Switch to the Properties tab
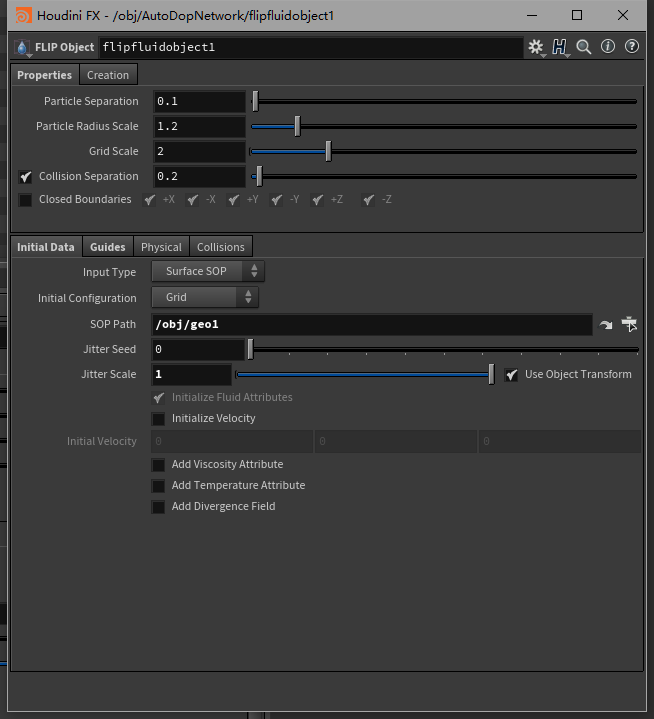Viewport: 654px width, 719px height. [44, 75]
